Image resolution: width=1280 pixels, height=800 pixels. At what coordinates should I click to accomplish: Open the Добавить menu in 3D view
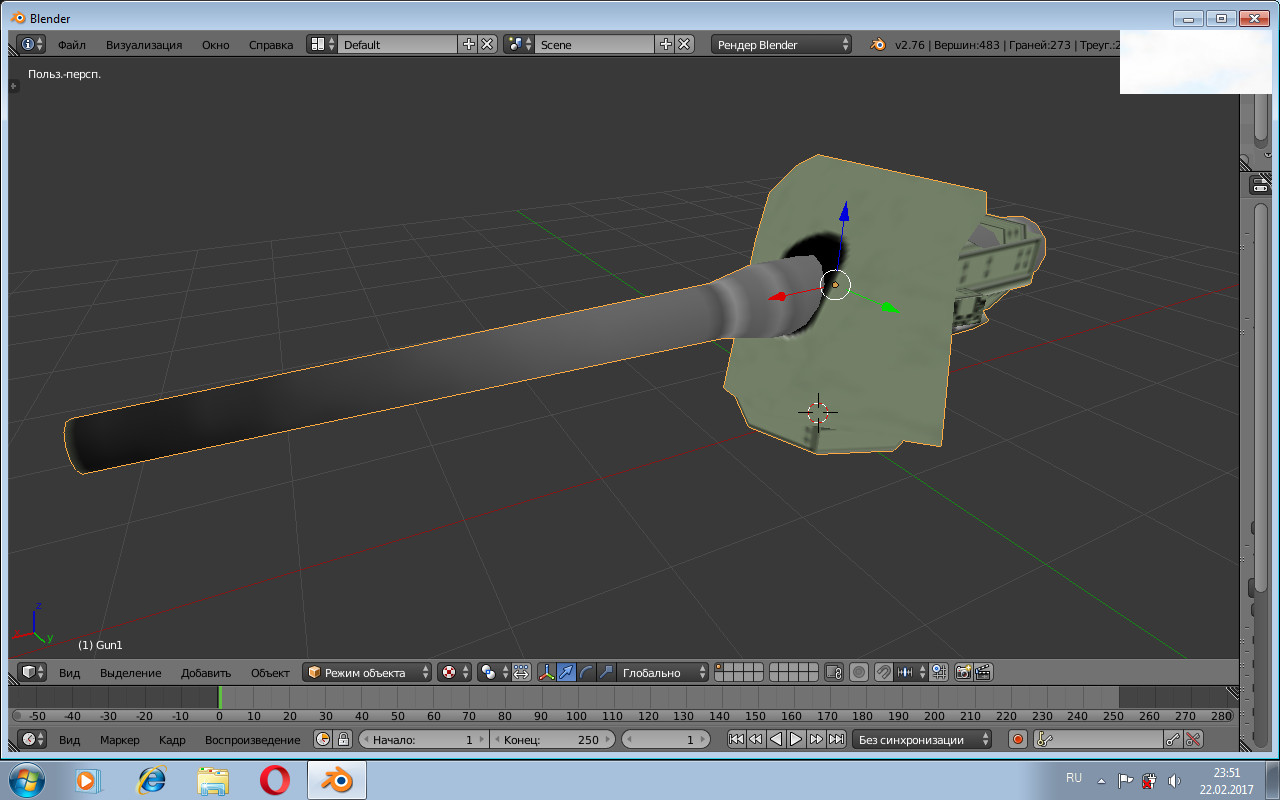point(205,672)
